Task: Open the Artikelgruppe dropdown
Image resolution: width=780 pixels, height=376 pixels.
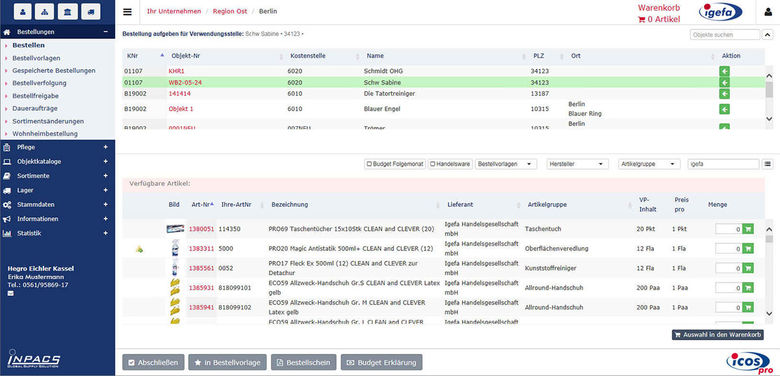Action: (649, 164)
